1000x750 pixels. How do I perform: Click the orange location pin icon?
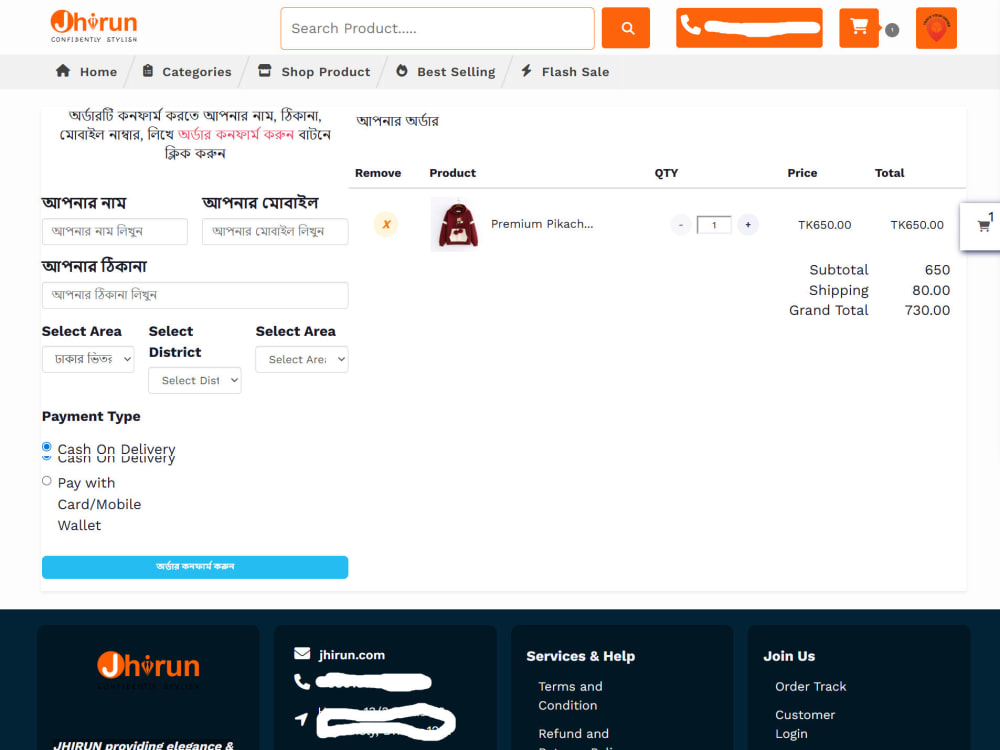click(x=936, y=28)
